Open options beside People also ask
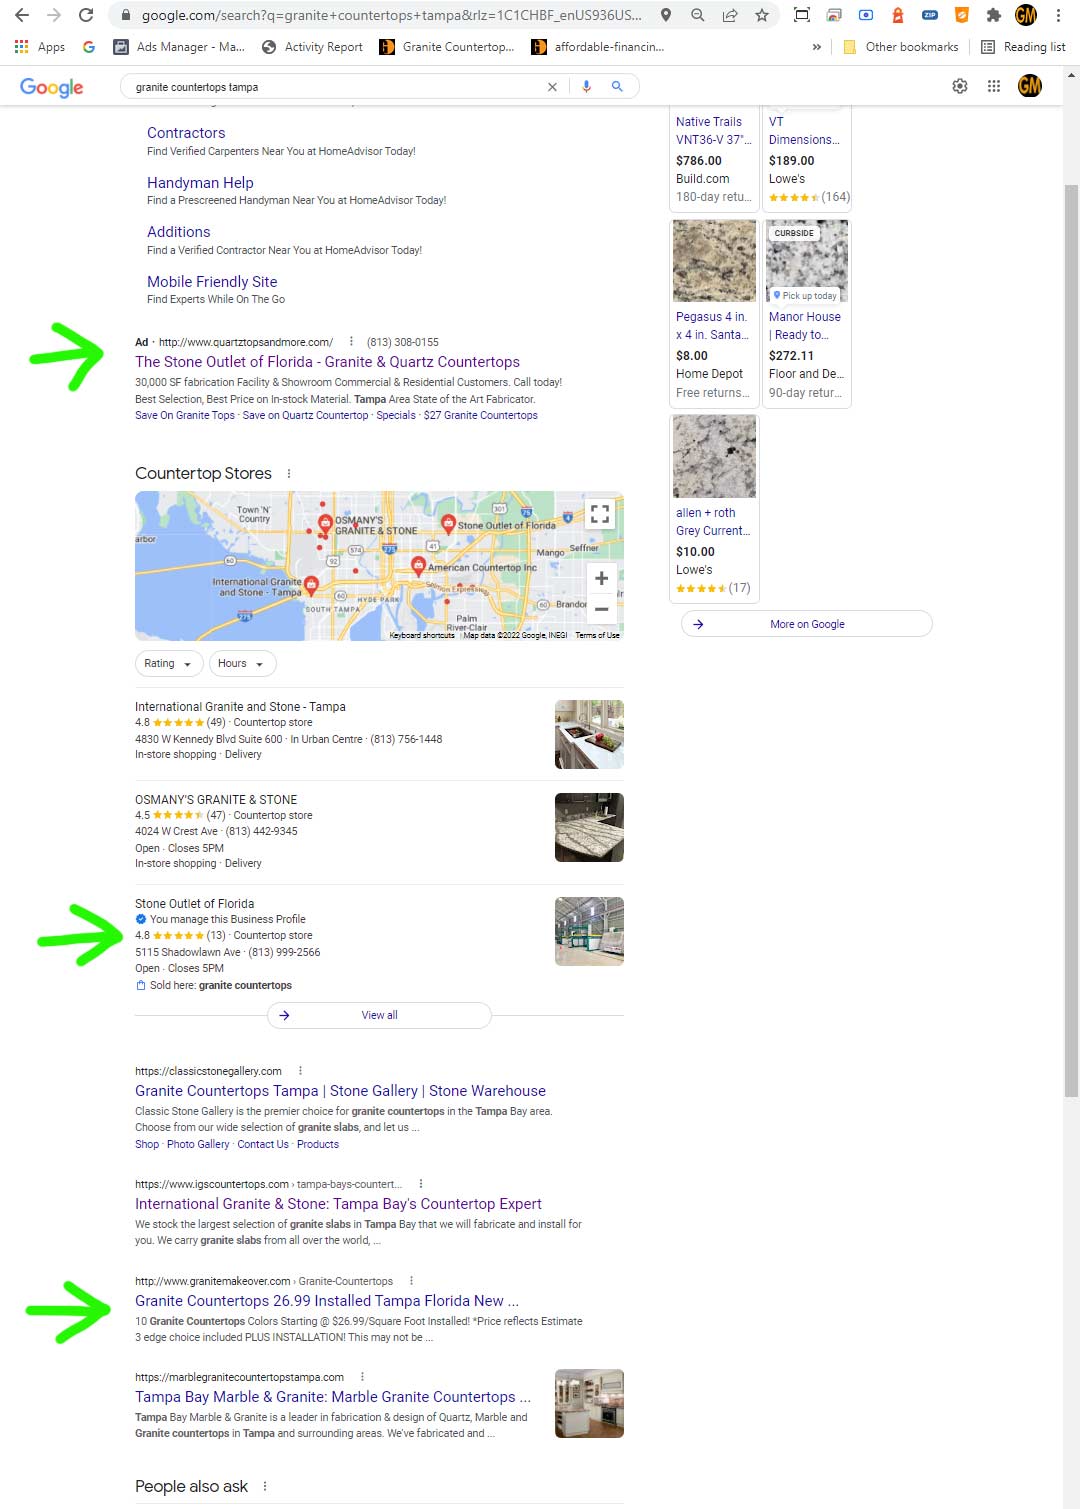1080x1509 pixels. [x=265, y=1486]
